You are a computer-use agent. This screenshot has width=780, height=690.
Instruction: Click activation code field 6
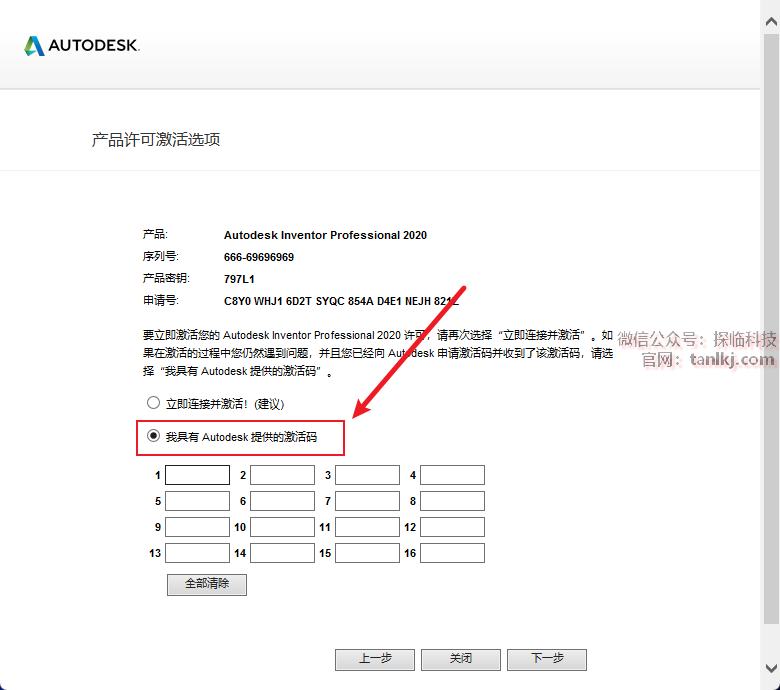coord(283,501)
